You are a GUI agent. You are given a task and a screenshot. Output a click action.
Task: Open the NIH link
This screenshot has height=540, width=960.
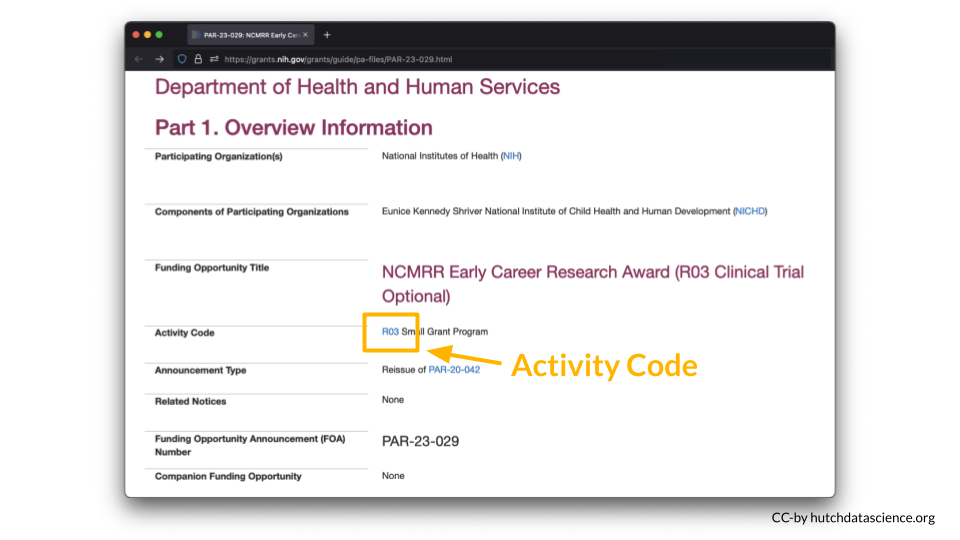(x=511, y=156)
